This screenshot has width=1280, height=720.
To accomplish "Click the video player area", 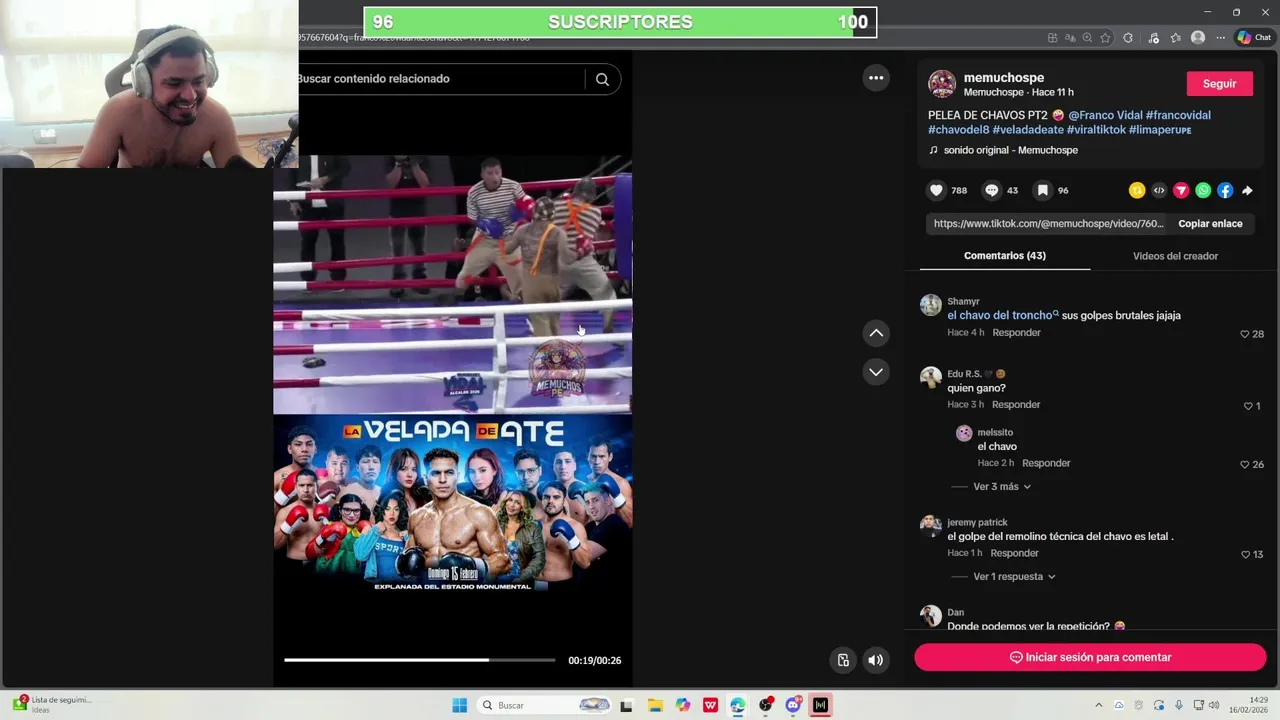I will click(x=452, y=372).
